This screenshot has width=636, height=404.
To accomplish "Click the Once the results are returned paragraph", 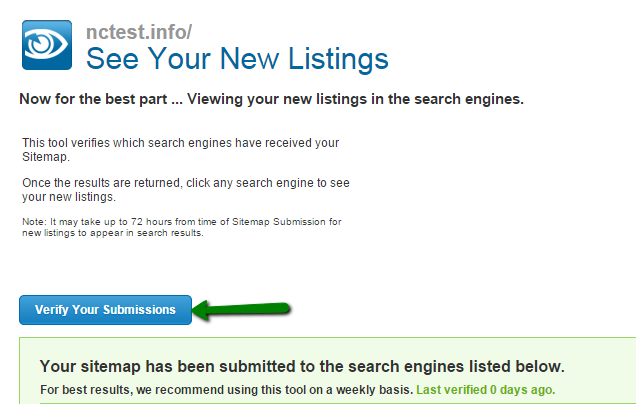I will [186, 189].
